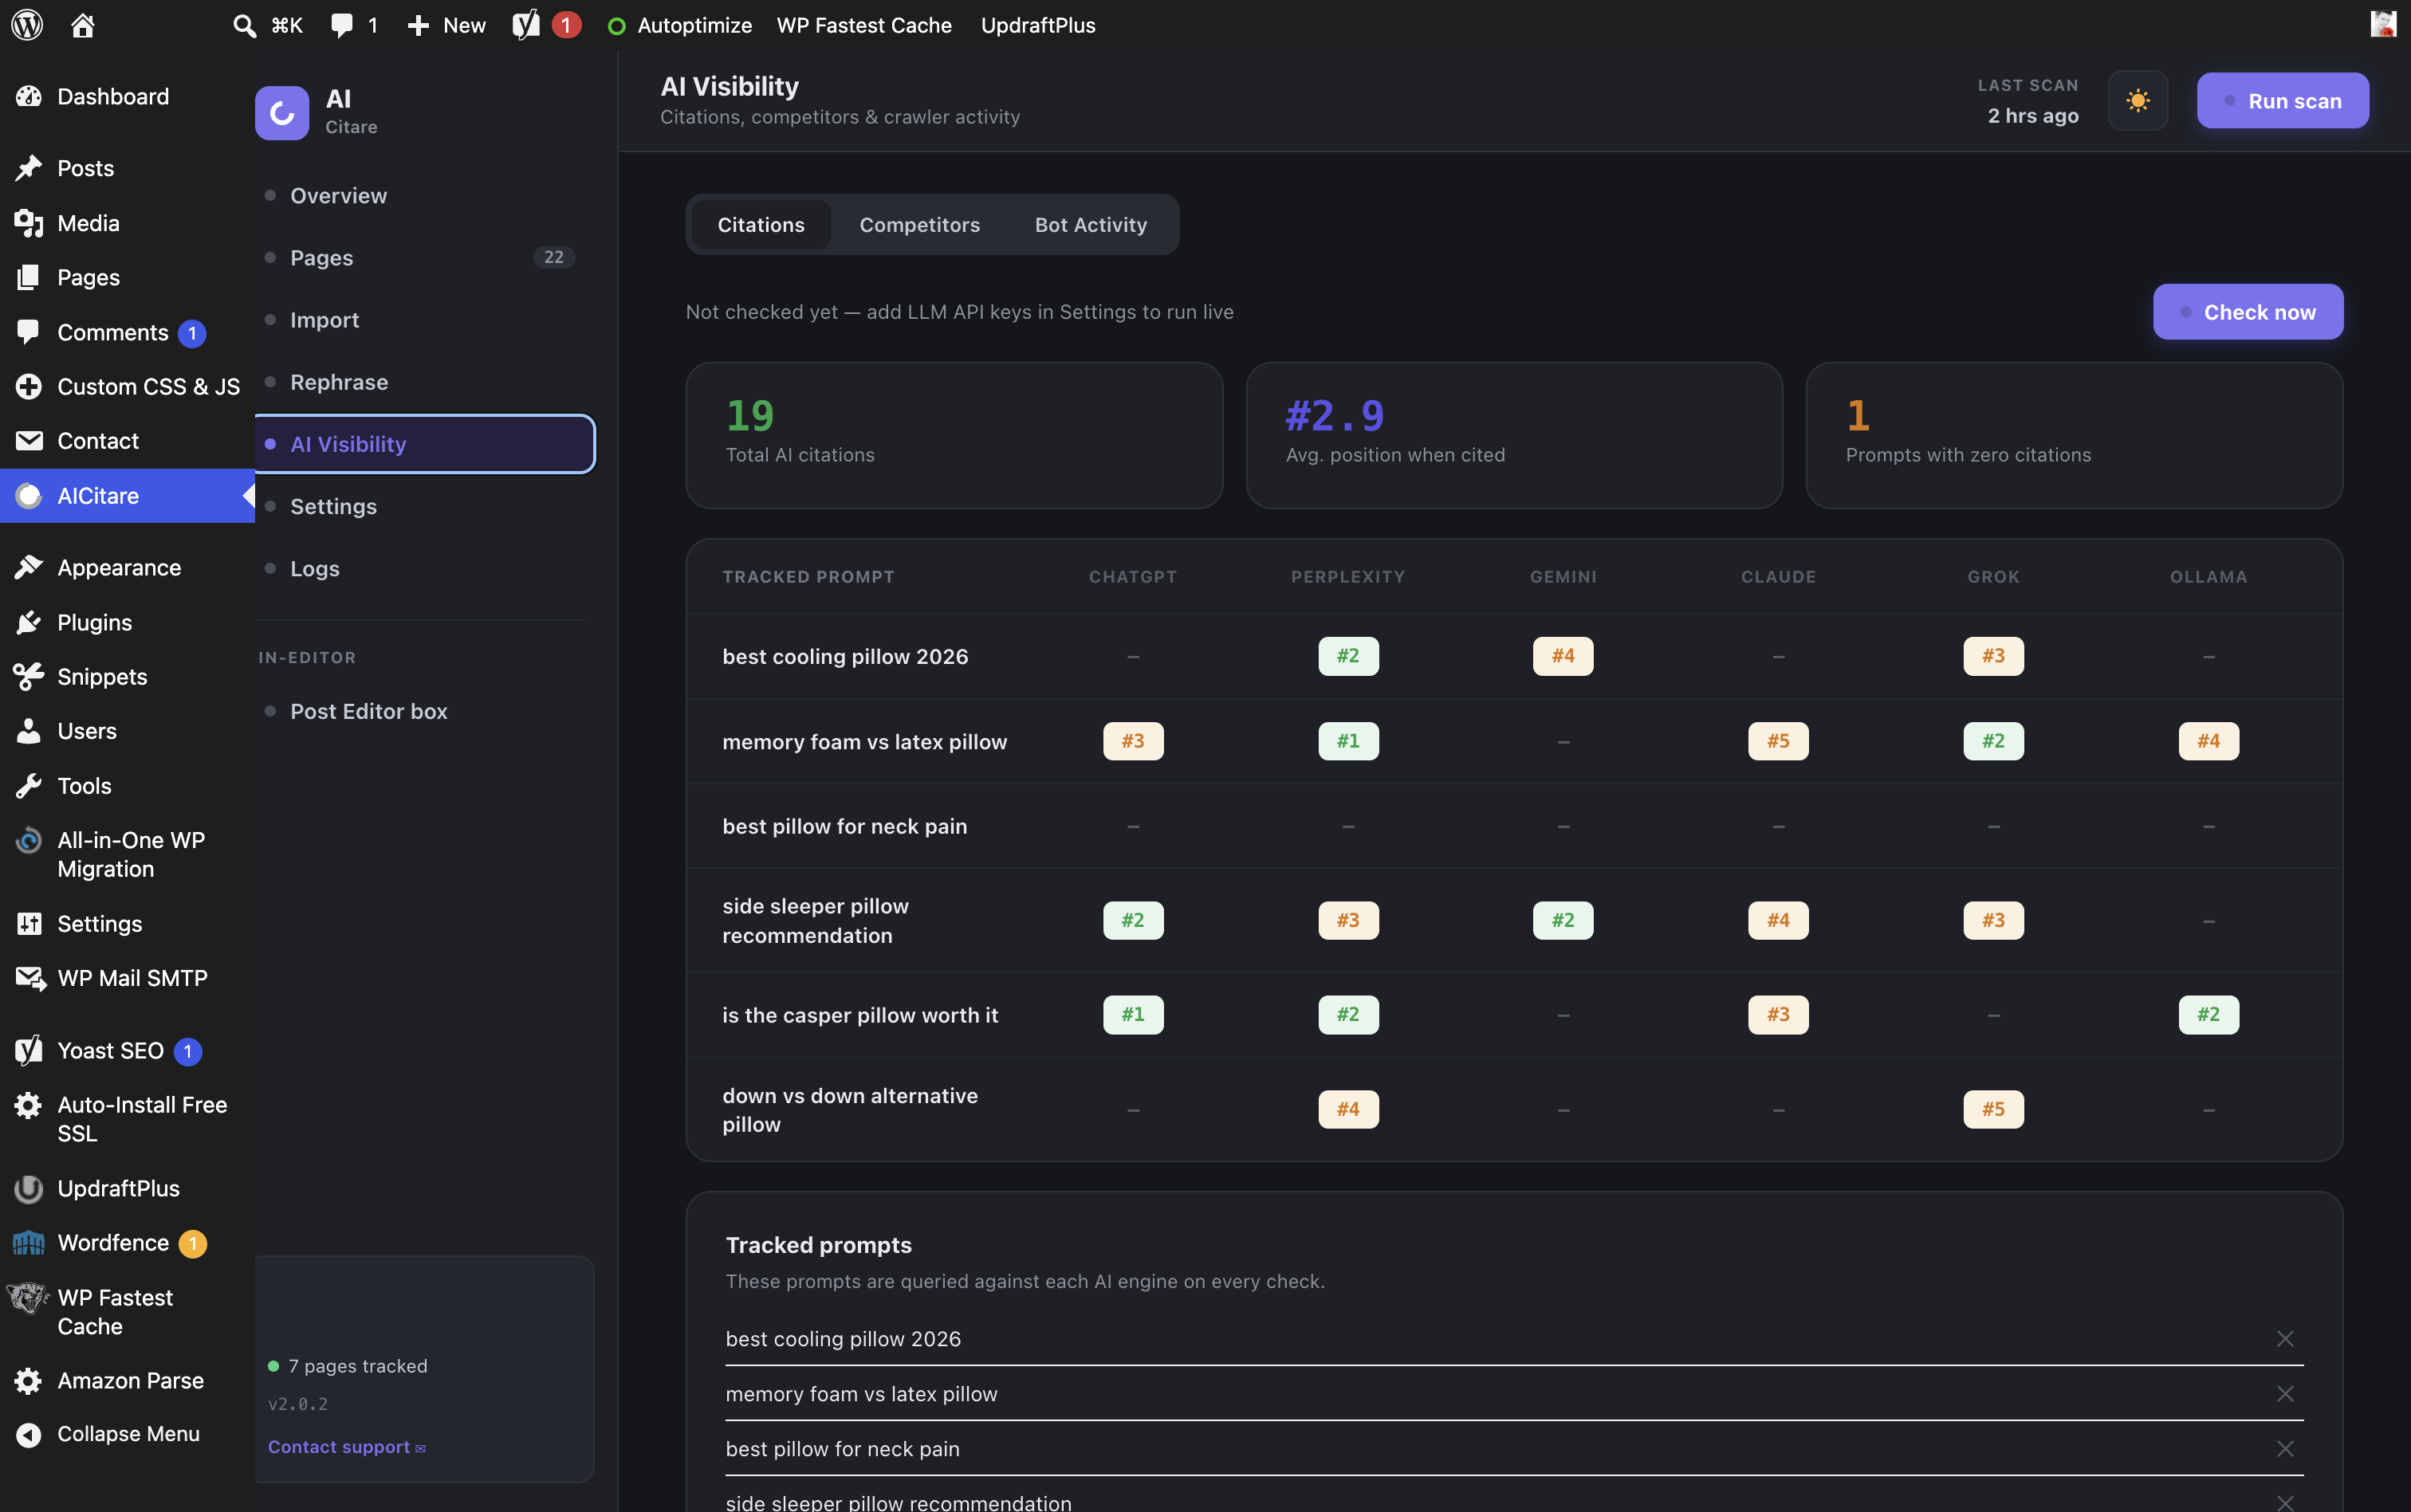Remove tracked prompt 'best cooling pillow 2026'

coord(2285,1339)
